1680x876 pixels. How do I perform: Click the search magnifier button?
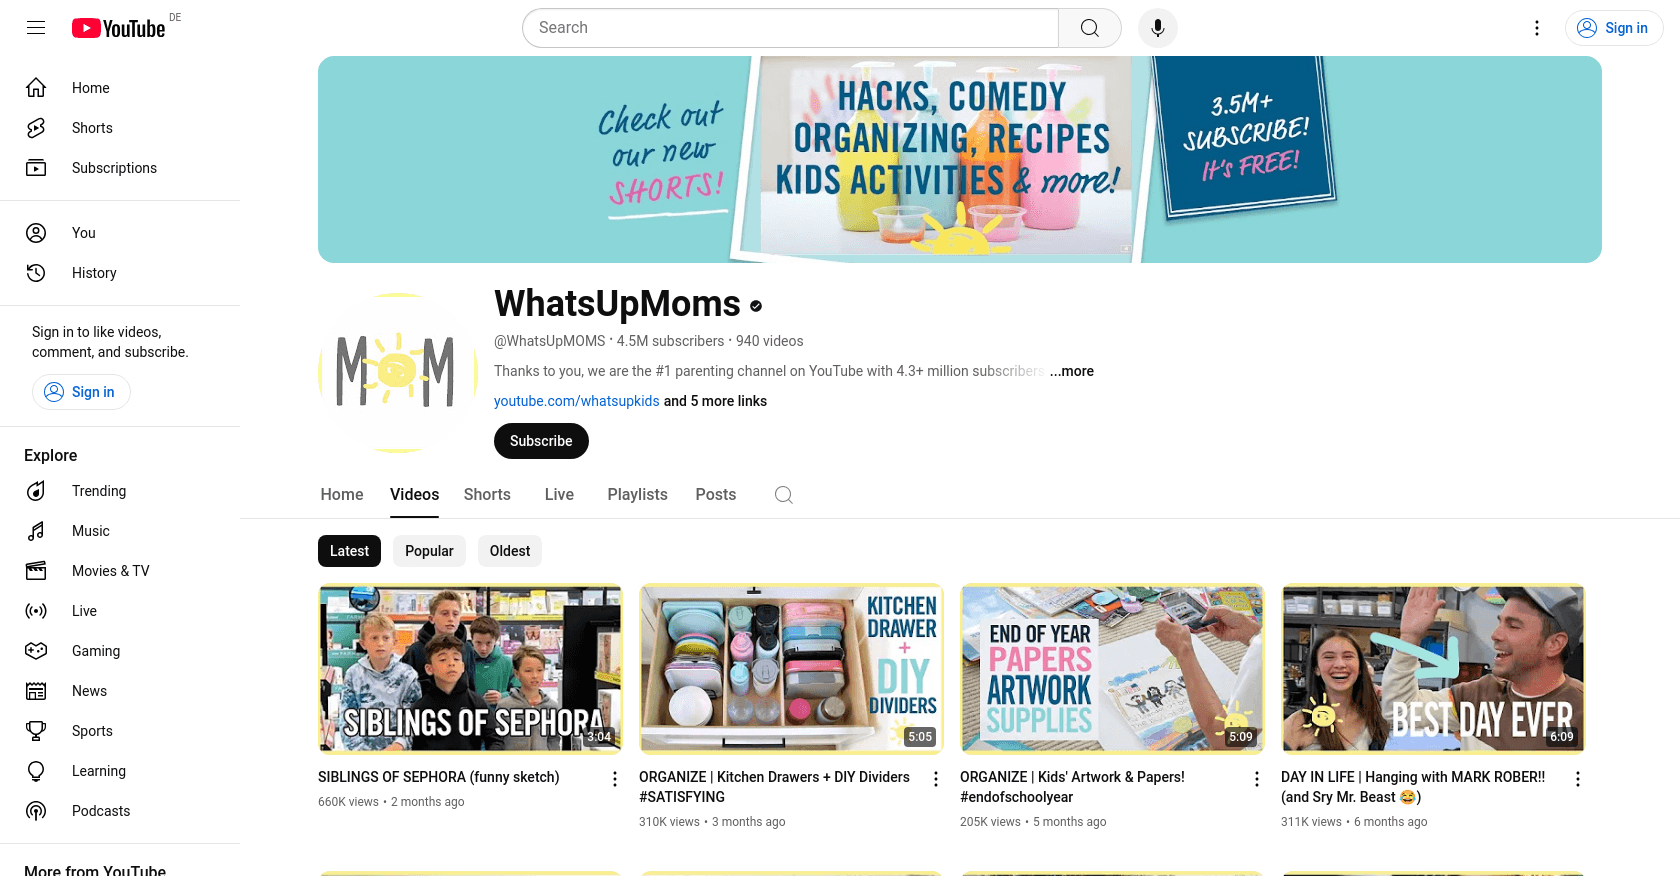[x=1090, y=28]
